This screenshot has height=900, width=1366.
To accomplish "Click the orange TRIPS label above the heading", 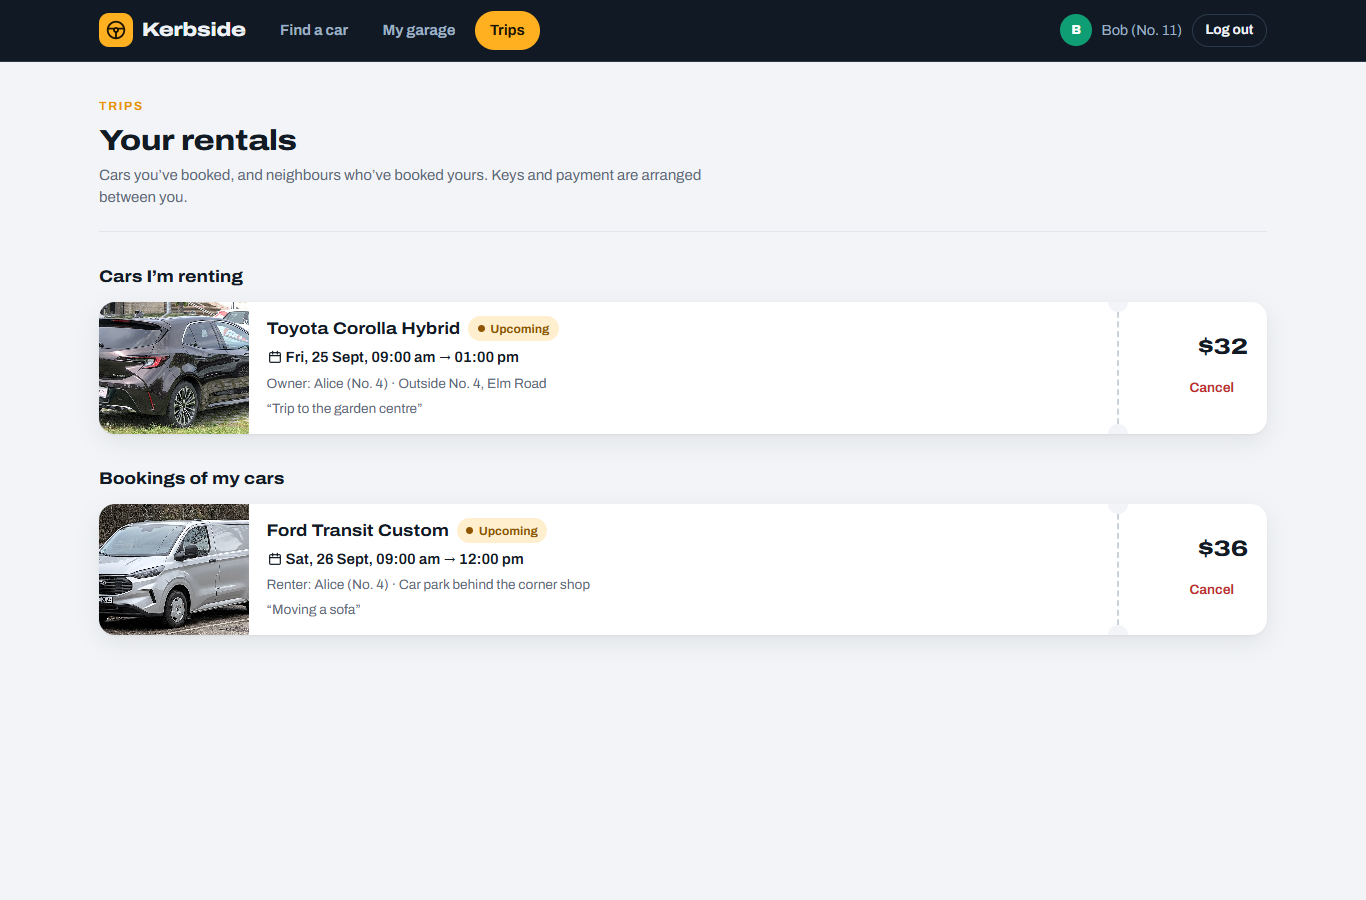I will (121, 106).
